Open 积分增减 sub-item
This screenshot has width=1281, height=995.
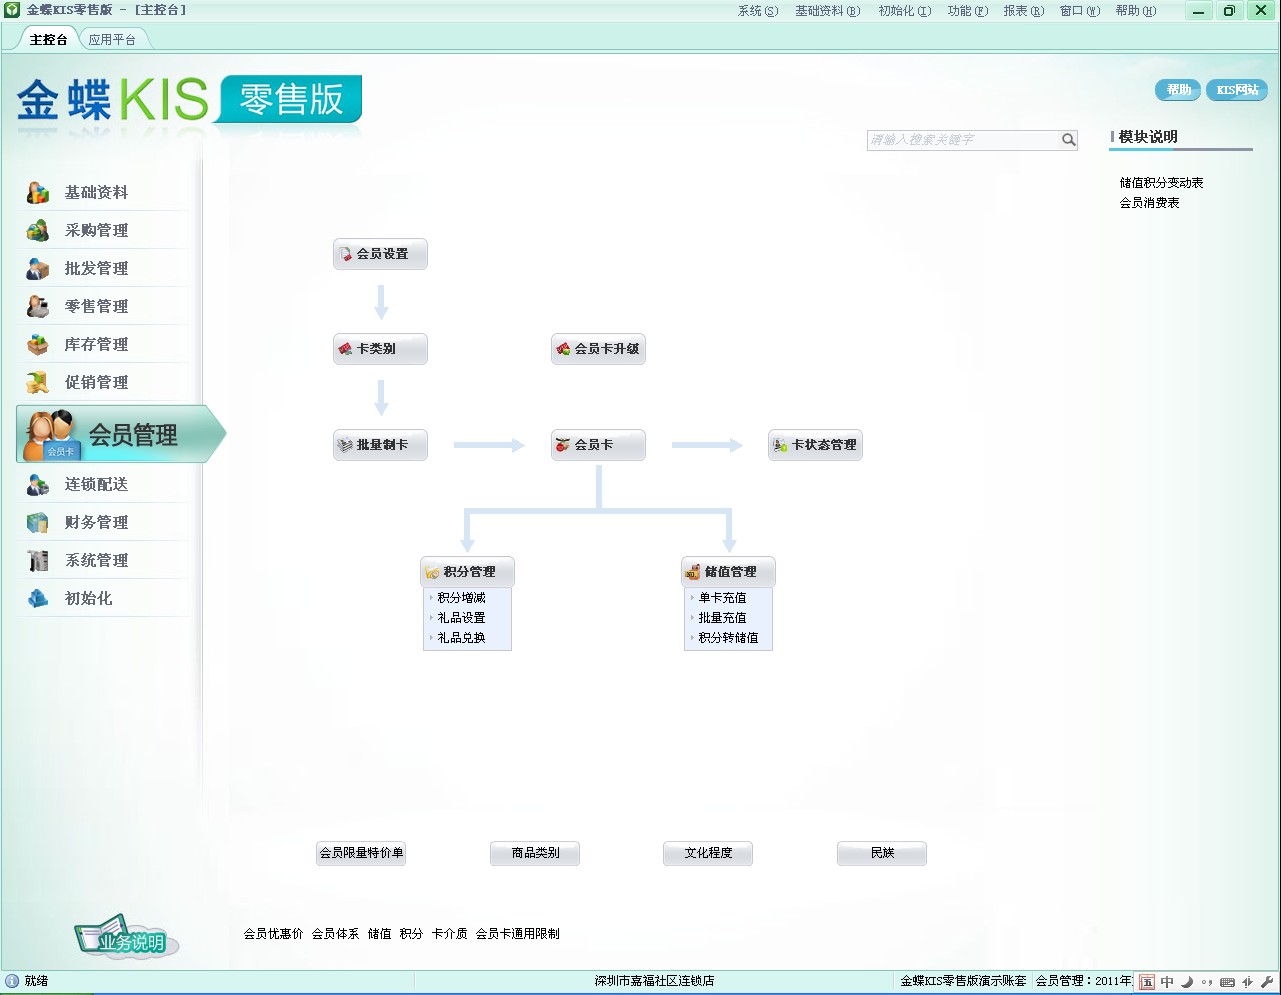(461, 598)
